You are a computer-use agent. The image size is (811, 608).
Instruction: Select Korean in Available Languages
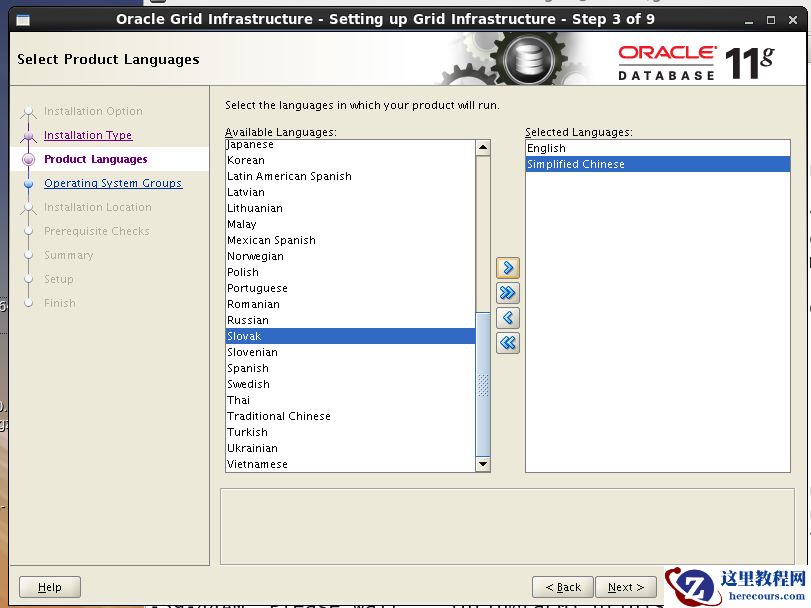coord(350,160)
